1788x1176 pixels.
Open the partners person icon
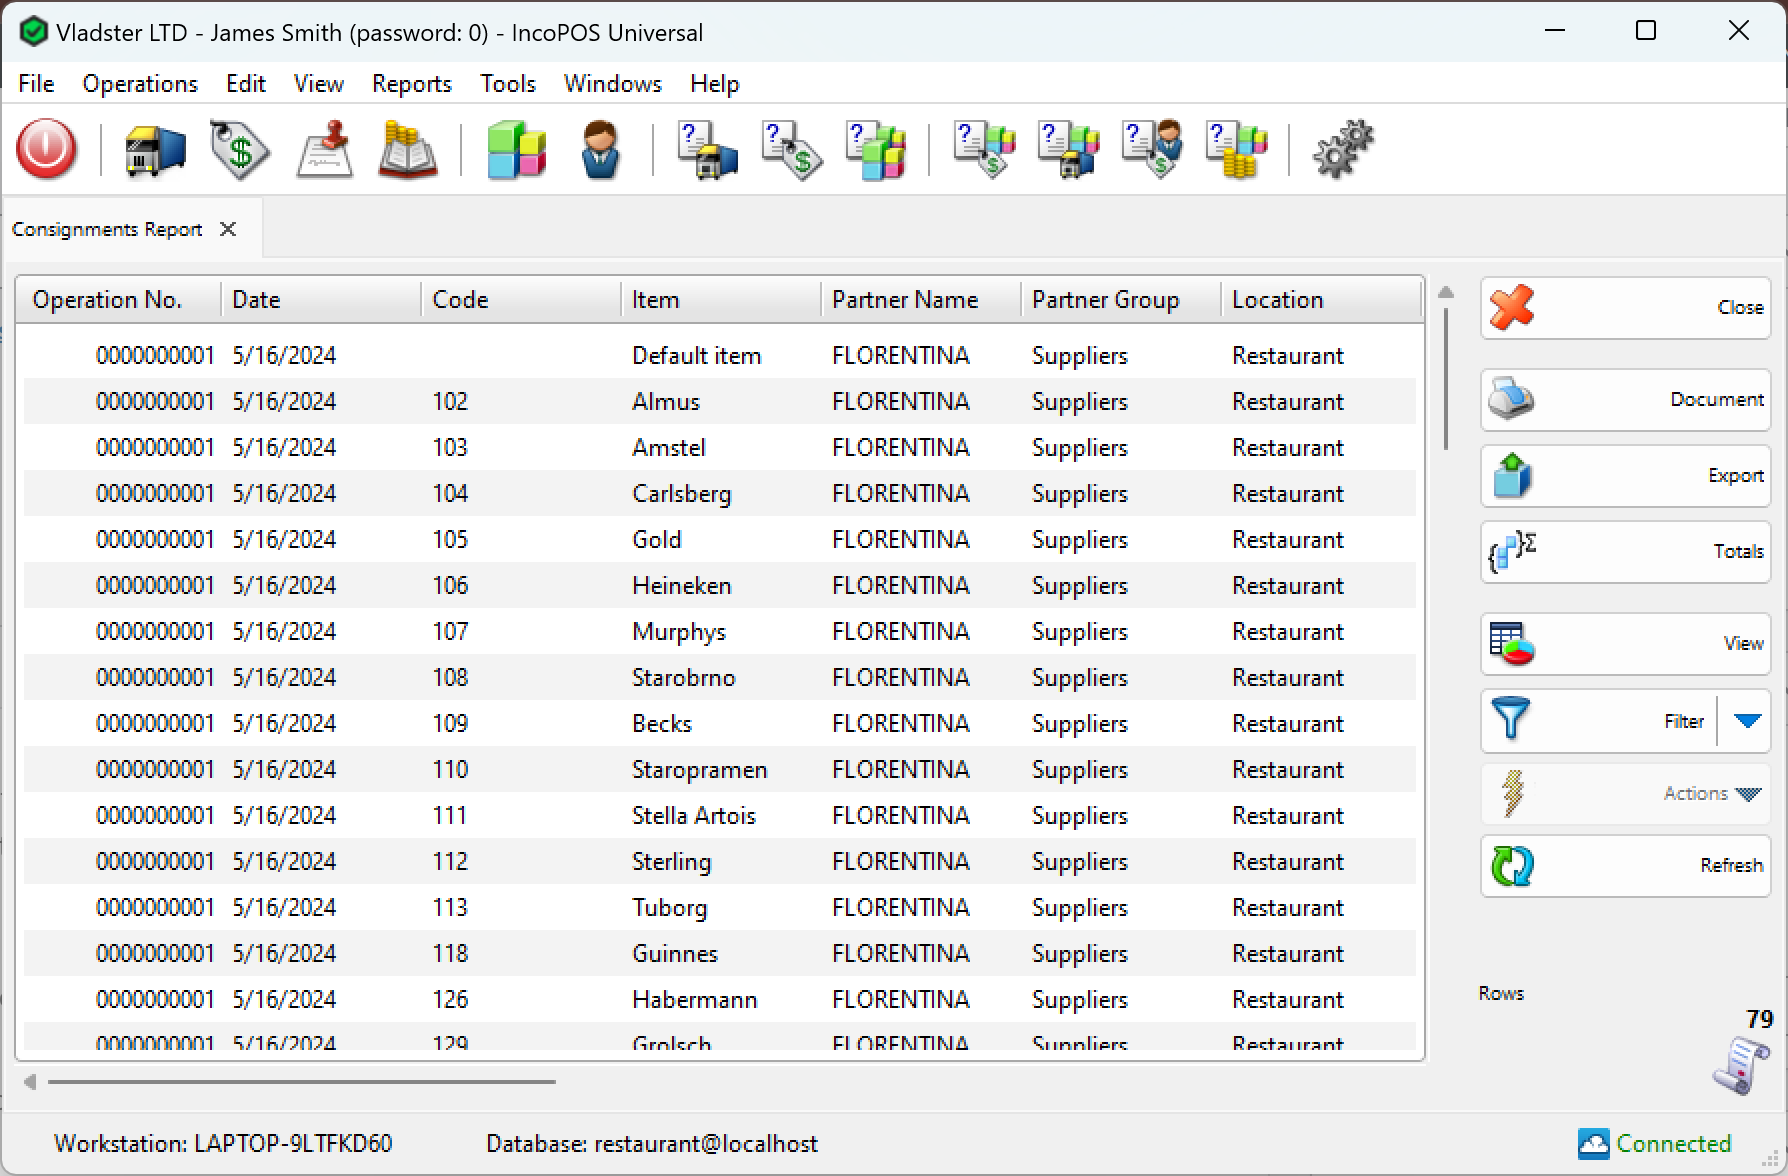(600, 150)
